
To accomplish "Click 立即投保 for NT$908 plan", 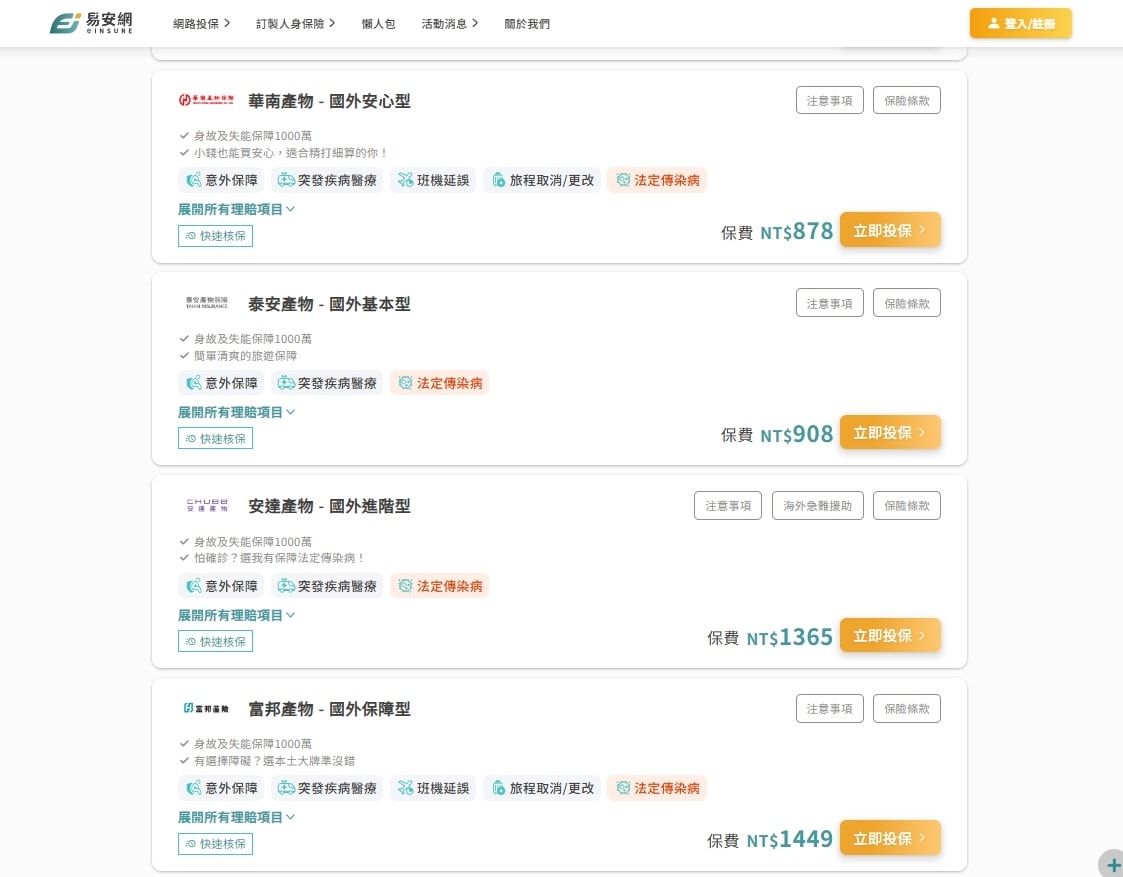I will (890, 432).
